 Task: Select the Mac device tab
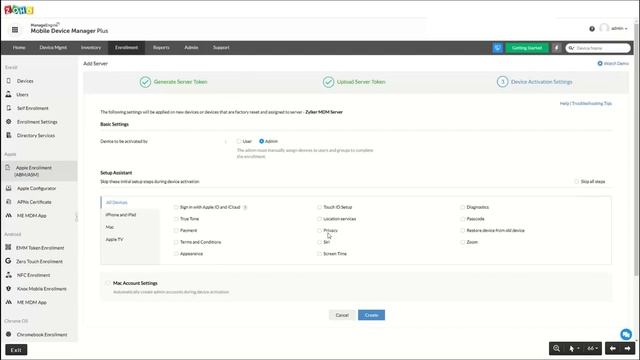tap(110, 227)
